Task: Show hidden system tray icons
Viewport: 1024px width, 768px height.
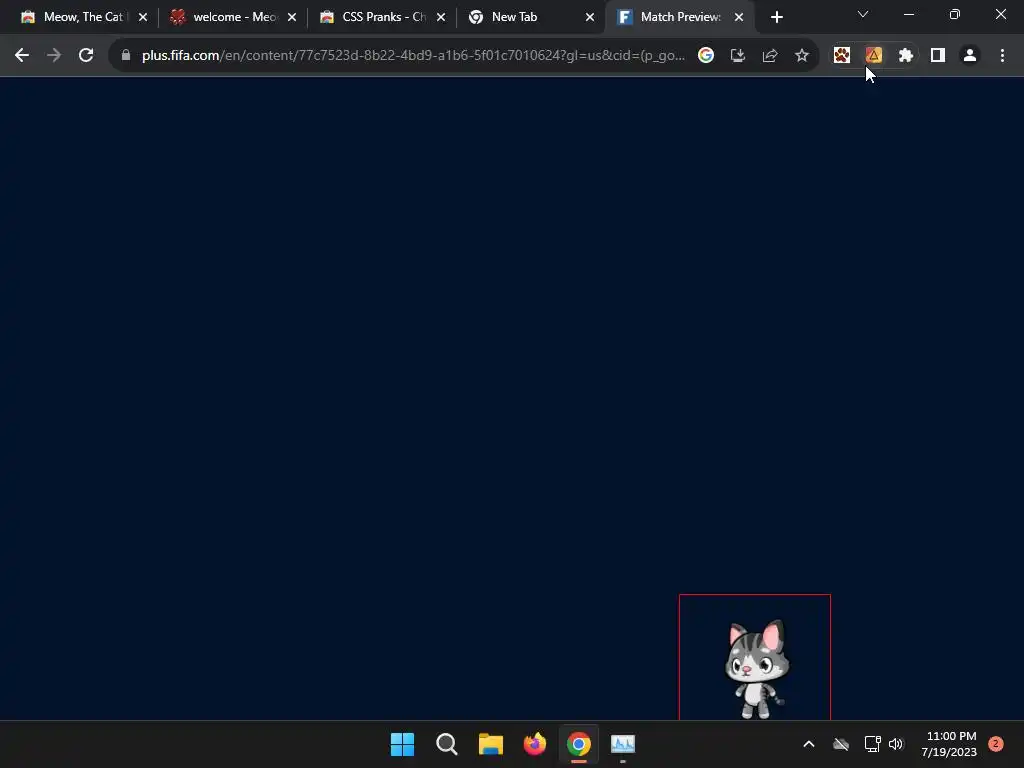Action: click(808, 744)
